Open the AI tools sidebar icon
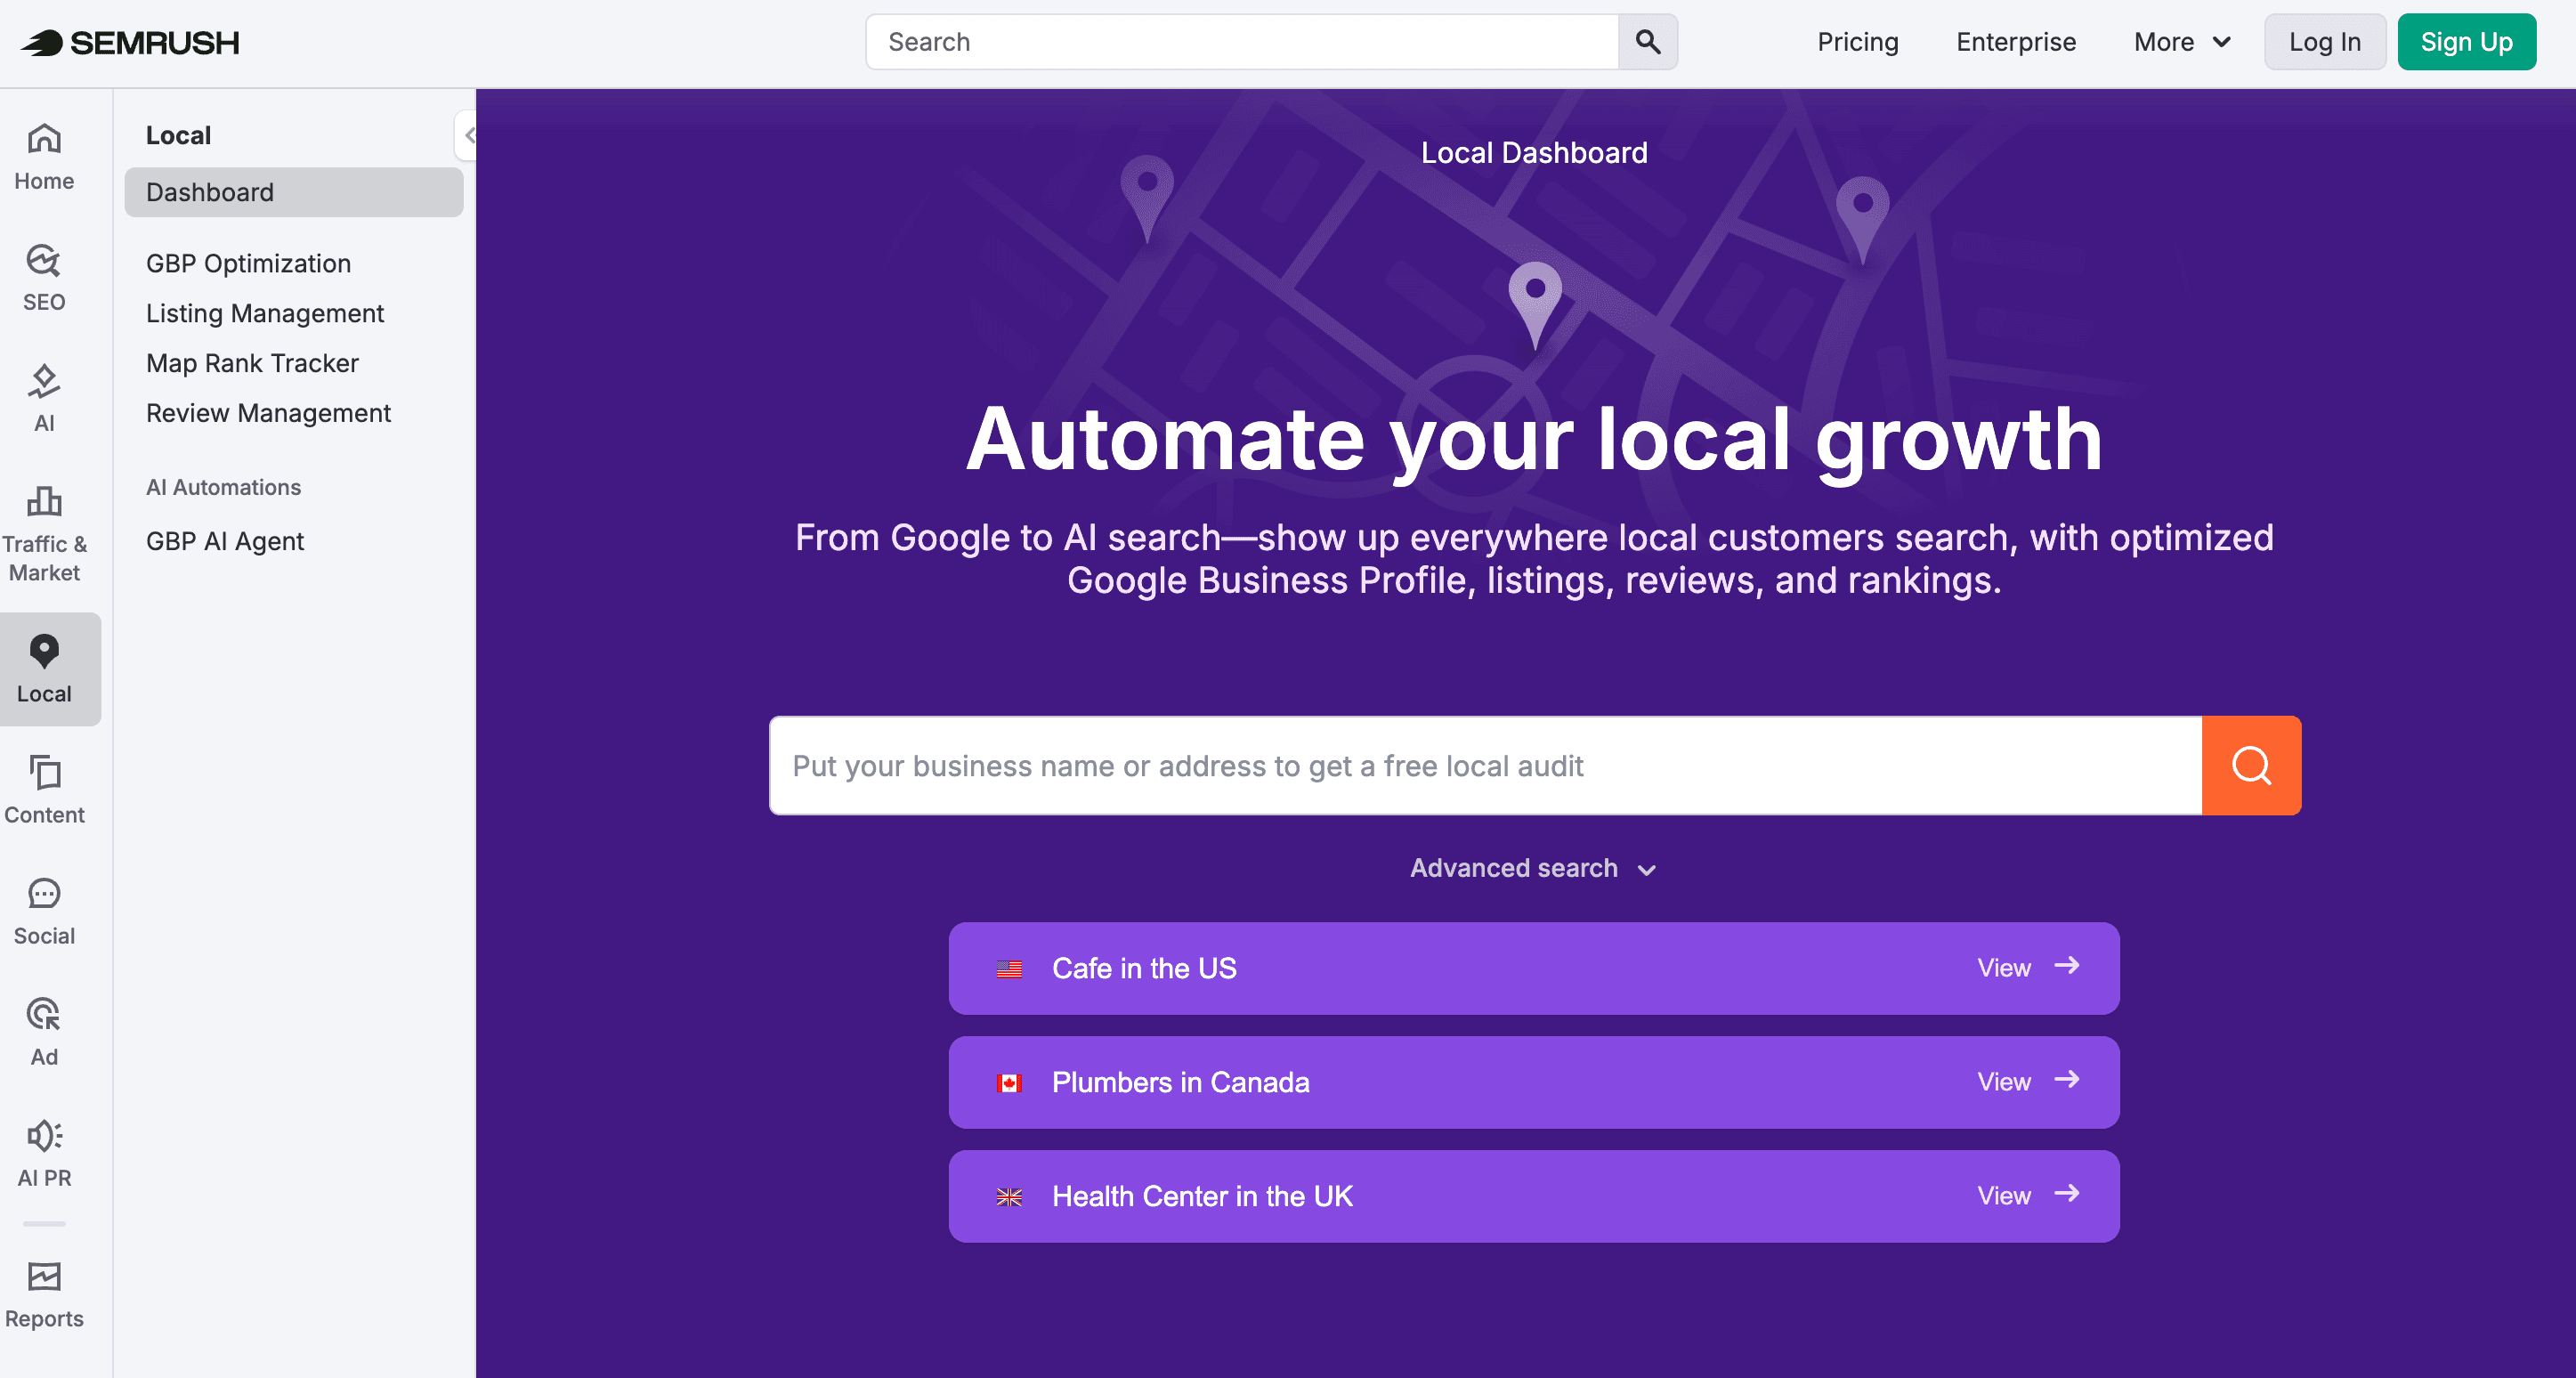The image size is (2576, 1378). [44, 396]
